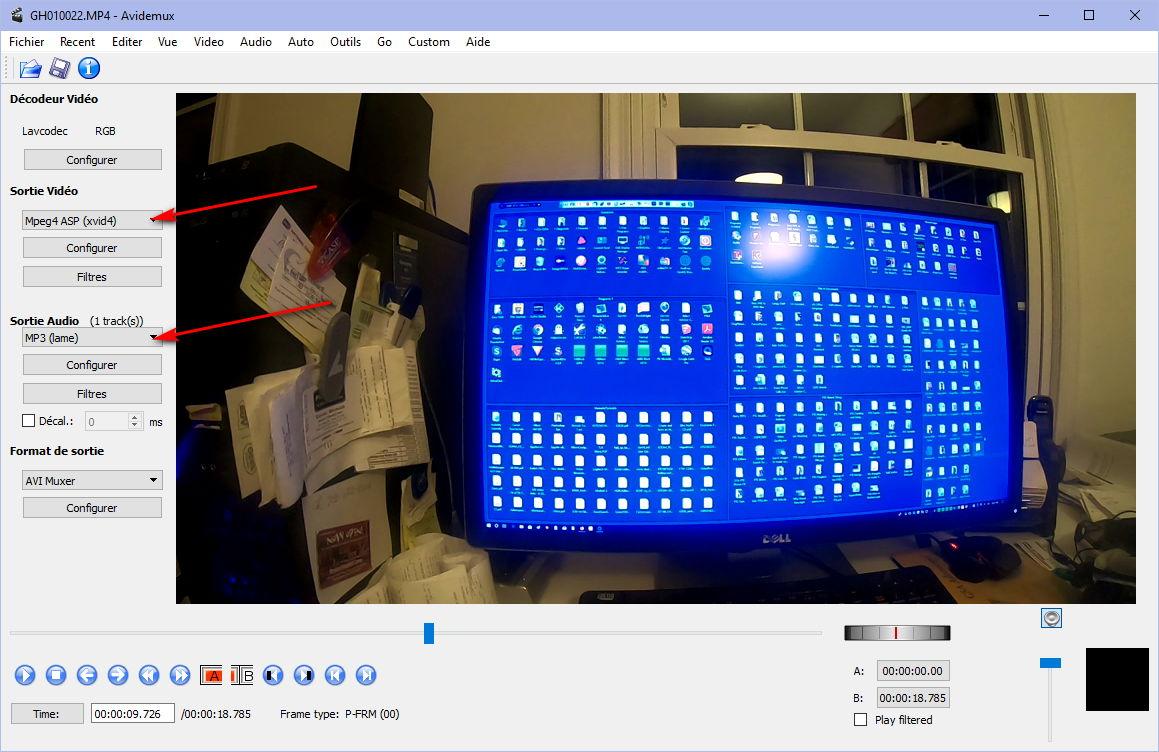Open the blue information icon
This screenshot has height=752, width=1159.
pos(89,68)
